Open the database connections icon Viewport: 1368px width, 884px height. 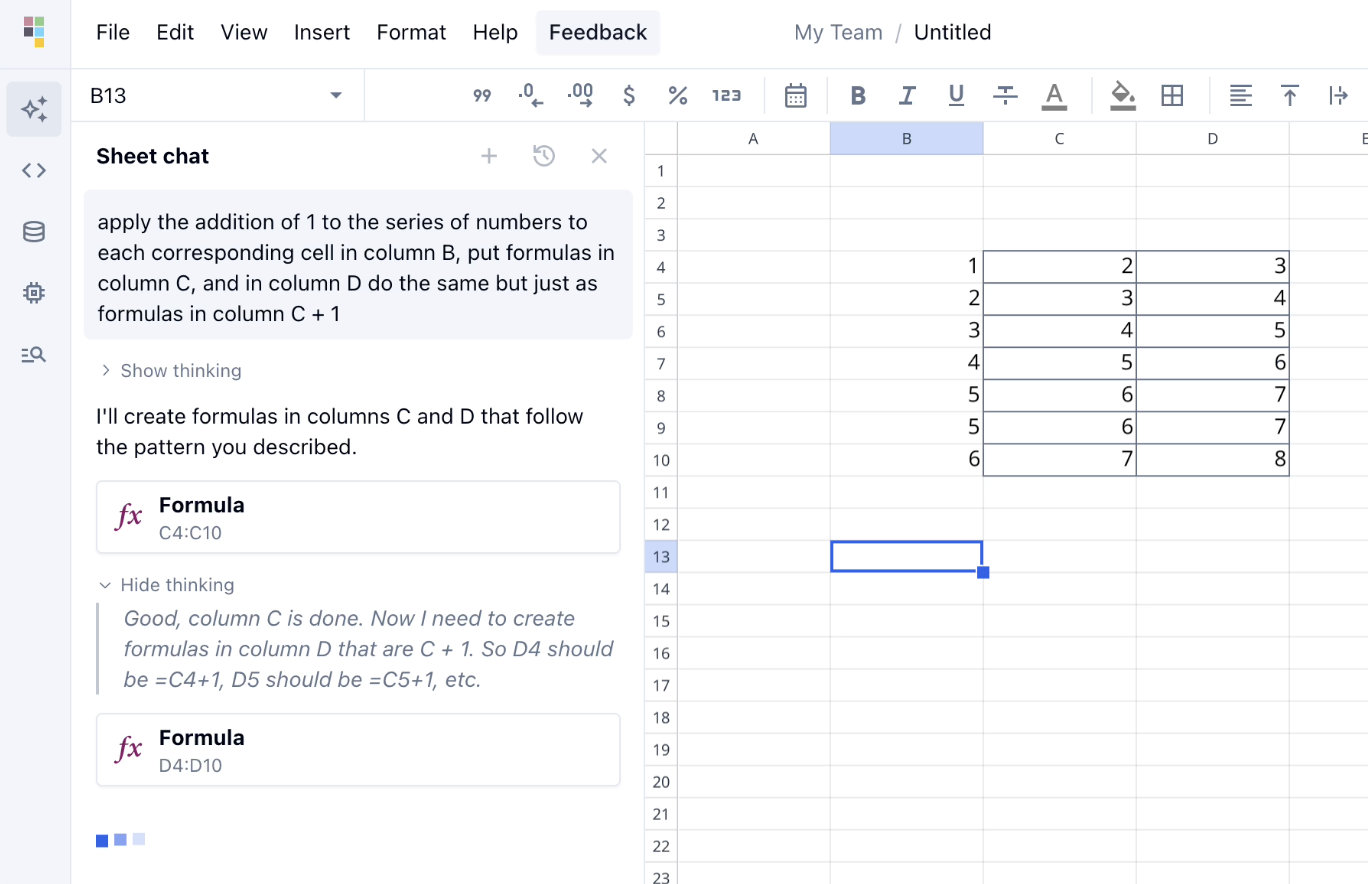coord(34,232)
